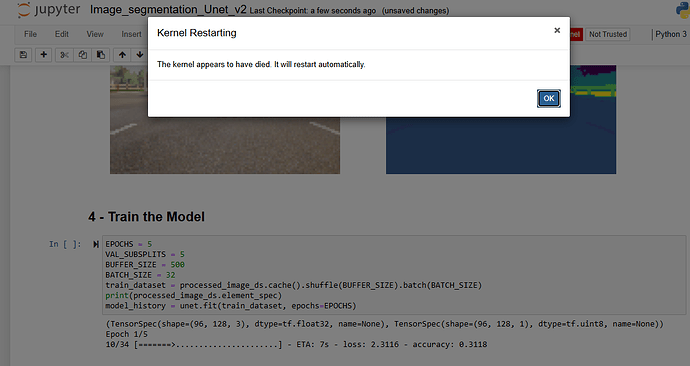Move selected cell down arrow
The image size is (690, 366).
(x=139, y=55)
